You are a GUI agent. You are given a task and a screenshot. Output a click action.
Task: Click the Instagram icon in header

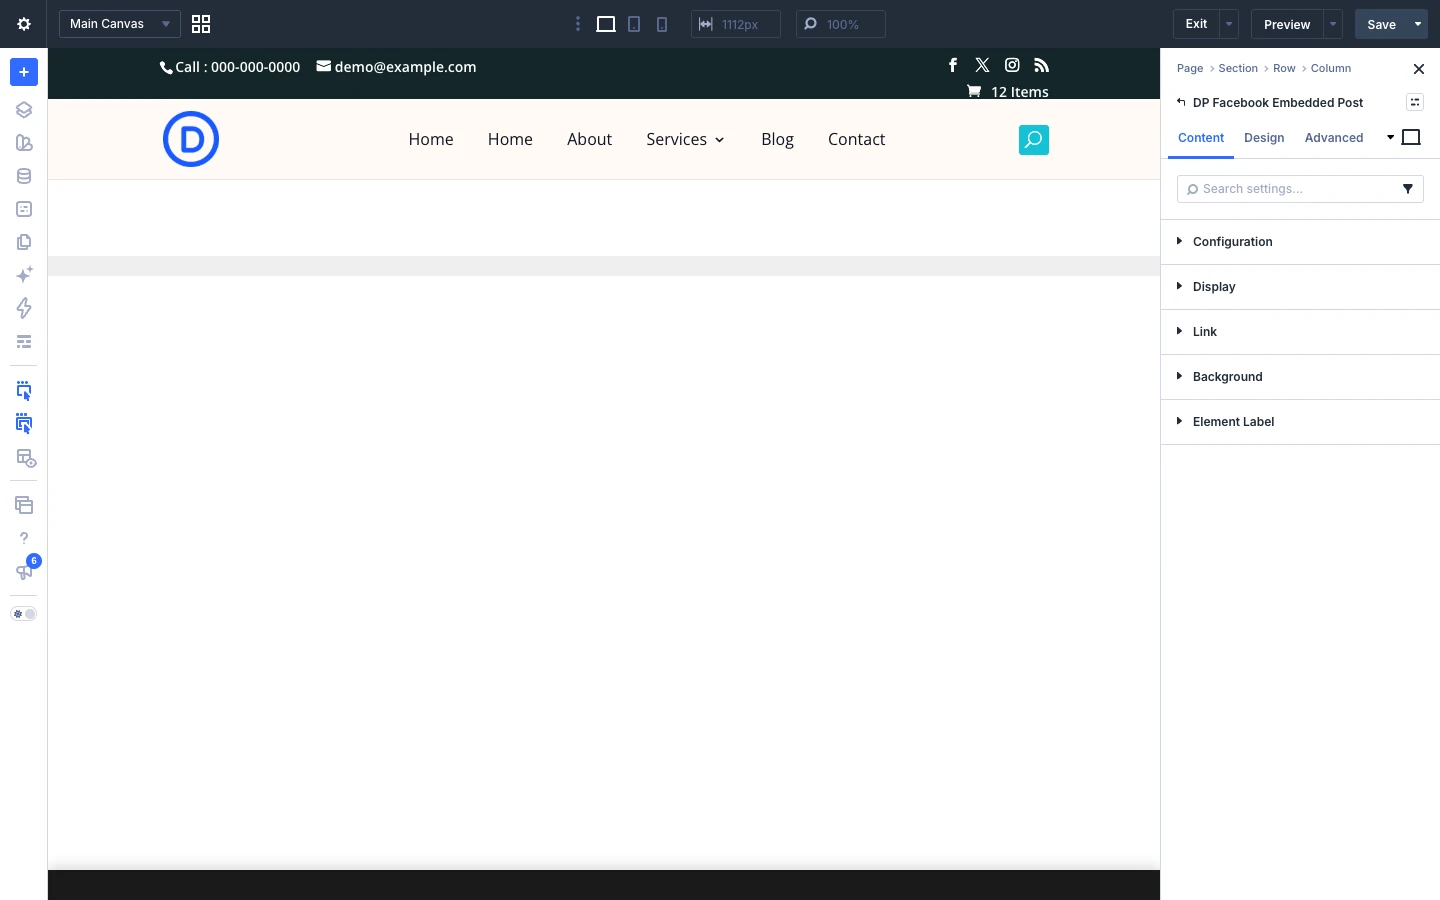(x=1012, y=65)
